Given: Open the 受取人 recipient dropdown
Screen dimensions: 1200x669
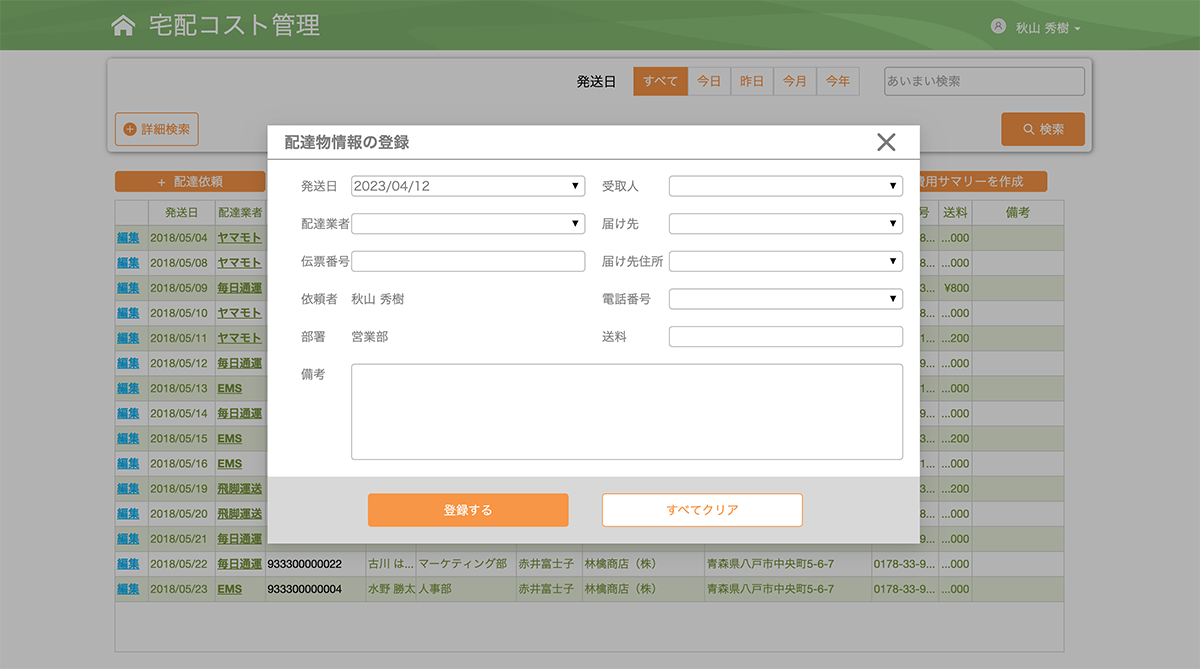Looking at the screenshot, I should (785, 185).
